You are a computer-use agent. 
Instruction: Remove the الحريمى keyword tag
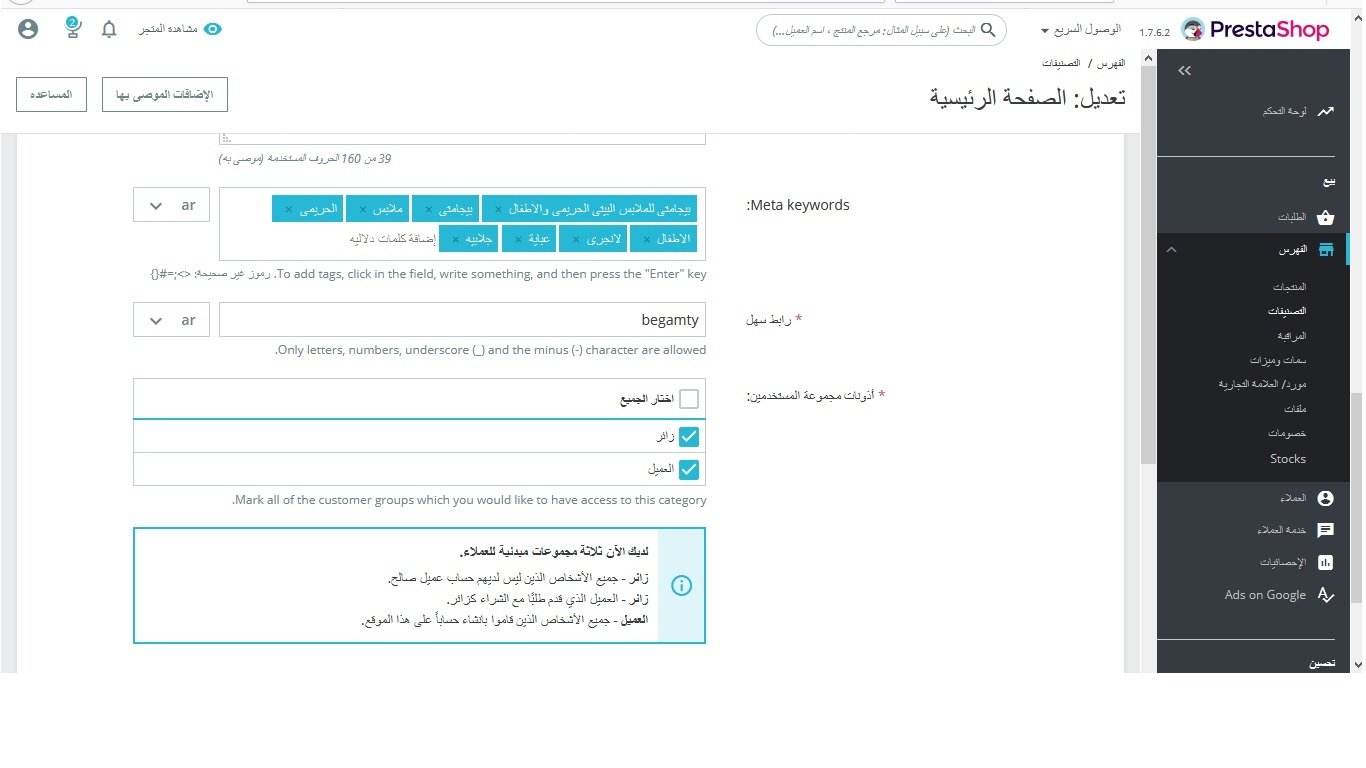(x=288, y=209)
